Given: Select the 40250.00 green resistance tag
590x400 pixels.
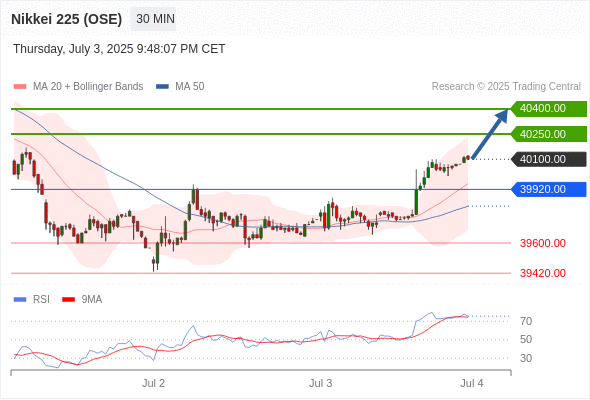Looking at the screenshot, I should click(549, 134).
